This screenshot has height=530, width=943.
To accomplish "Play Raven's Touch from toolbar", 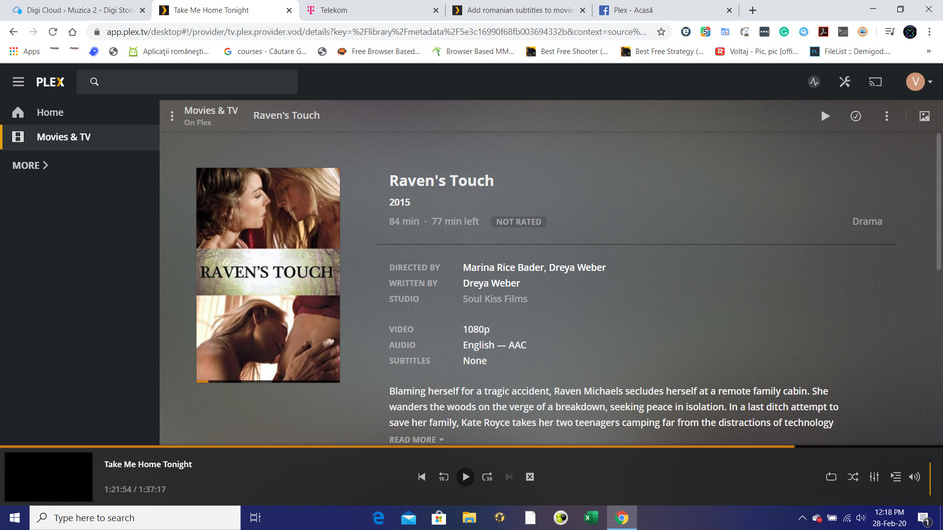I will coord(825,116).
